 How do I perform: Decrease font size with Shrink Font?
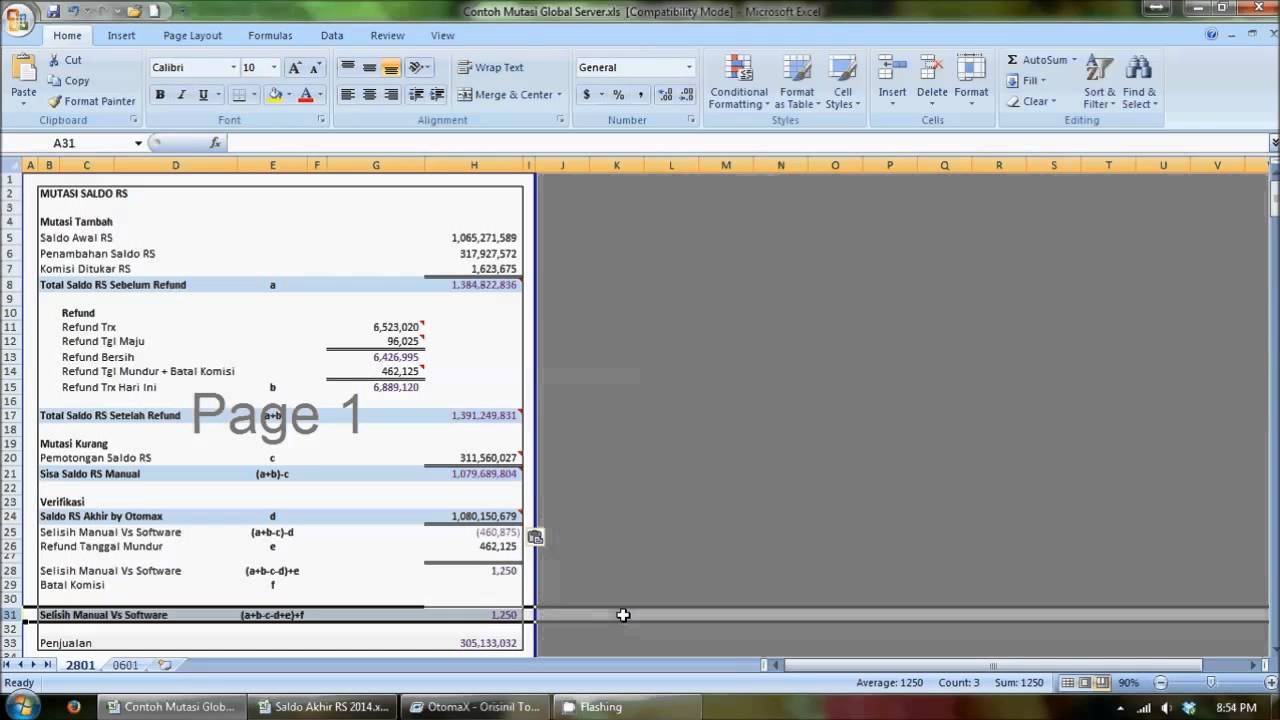[x=314, y=68]
